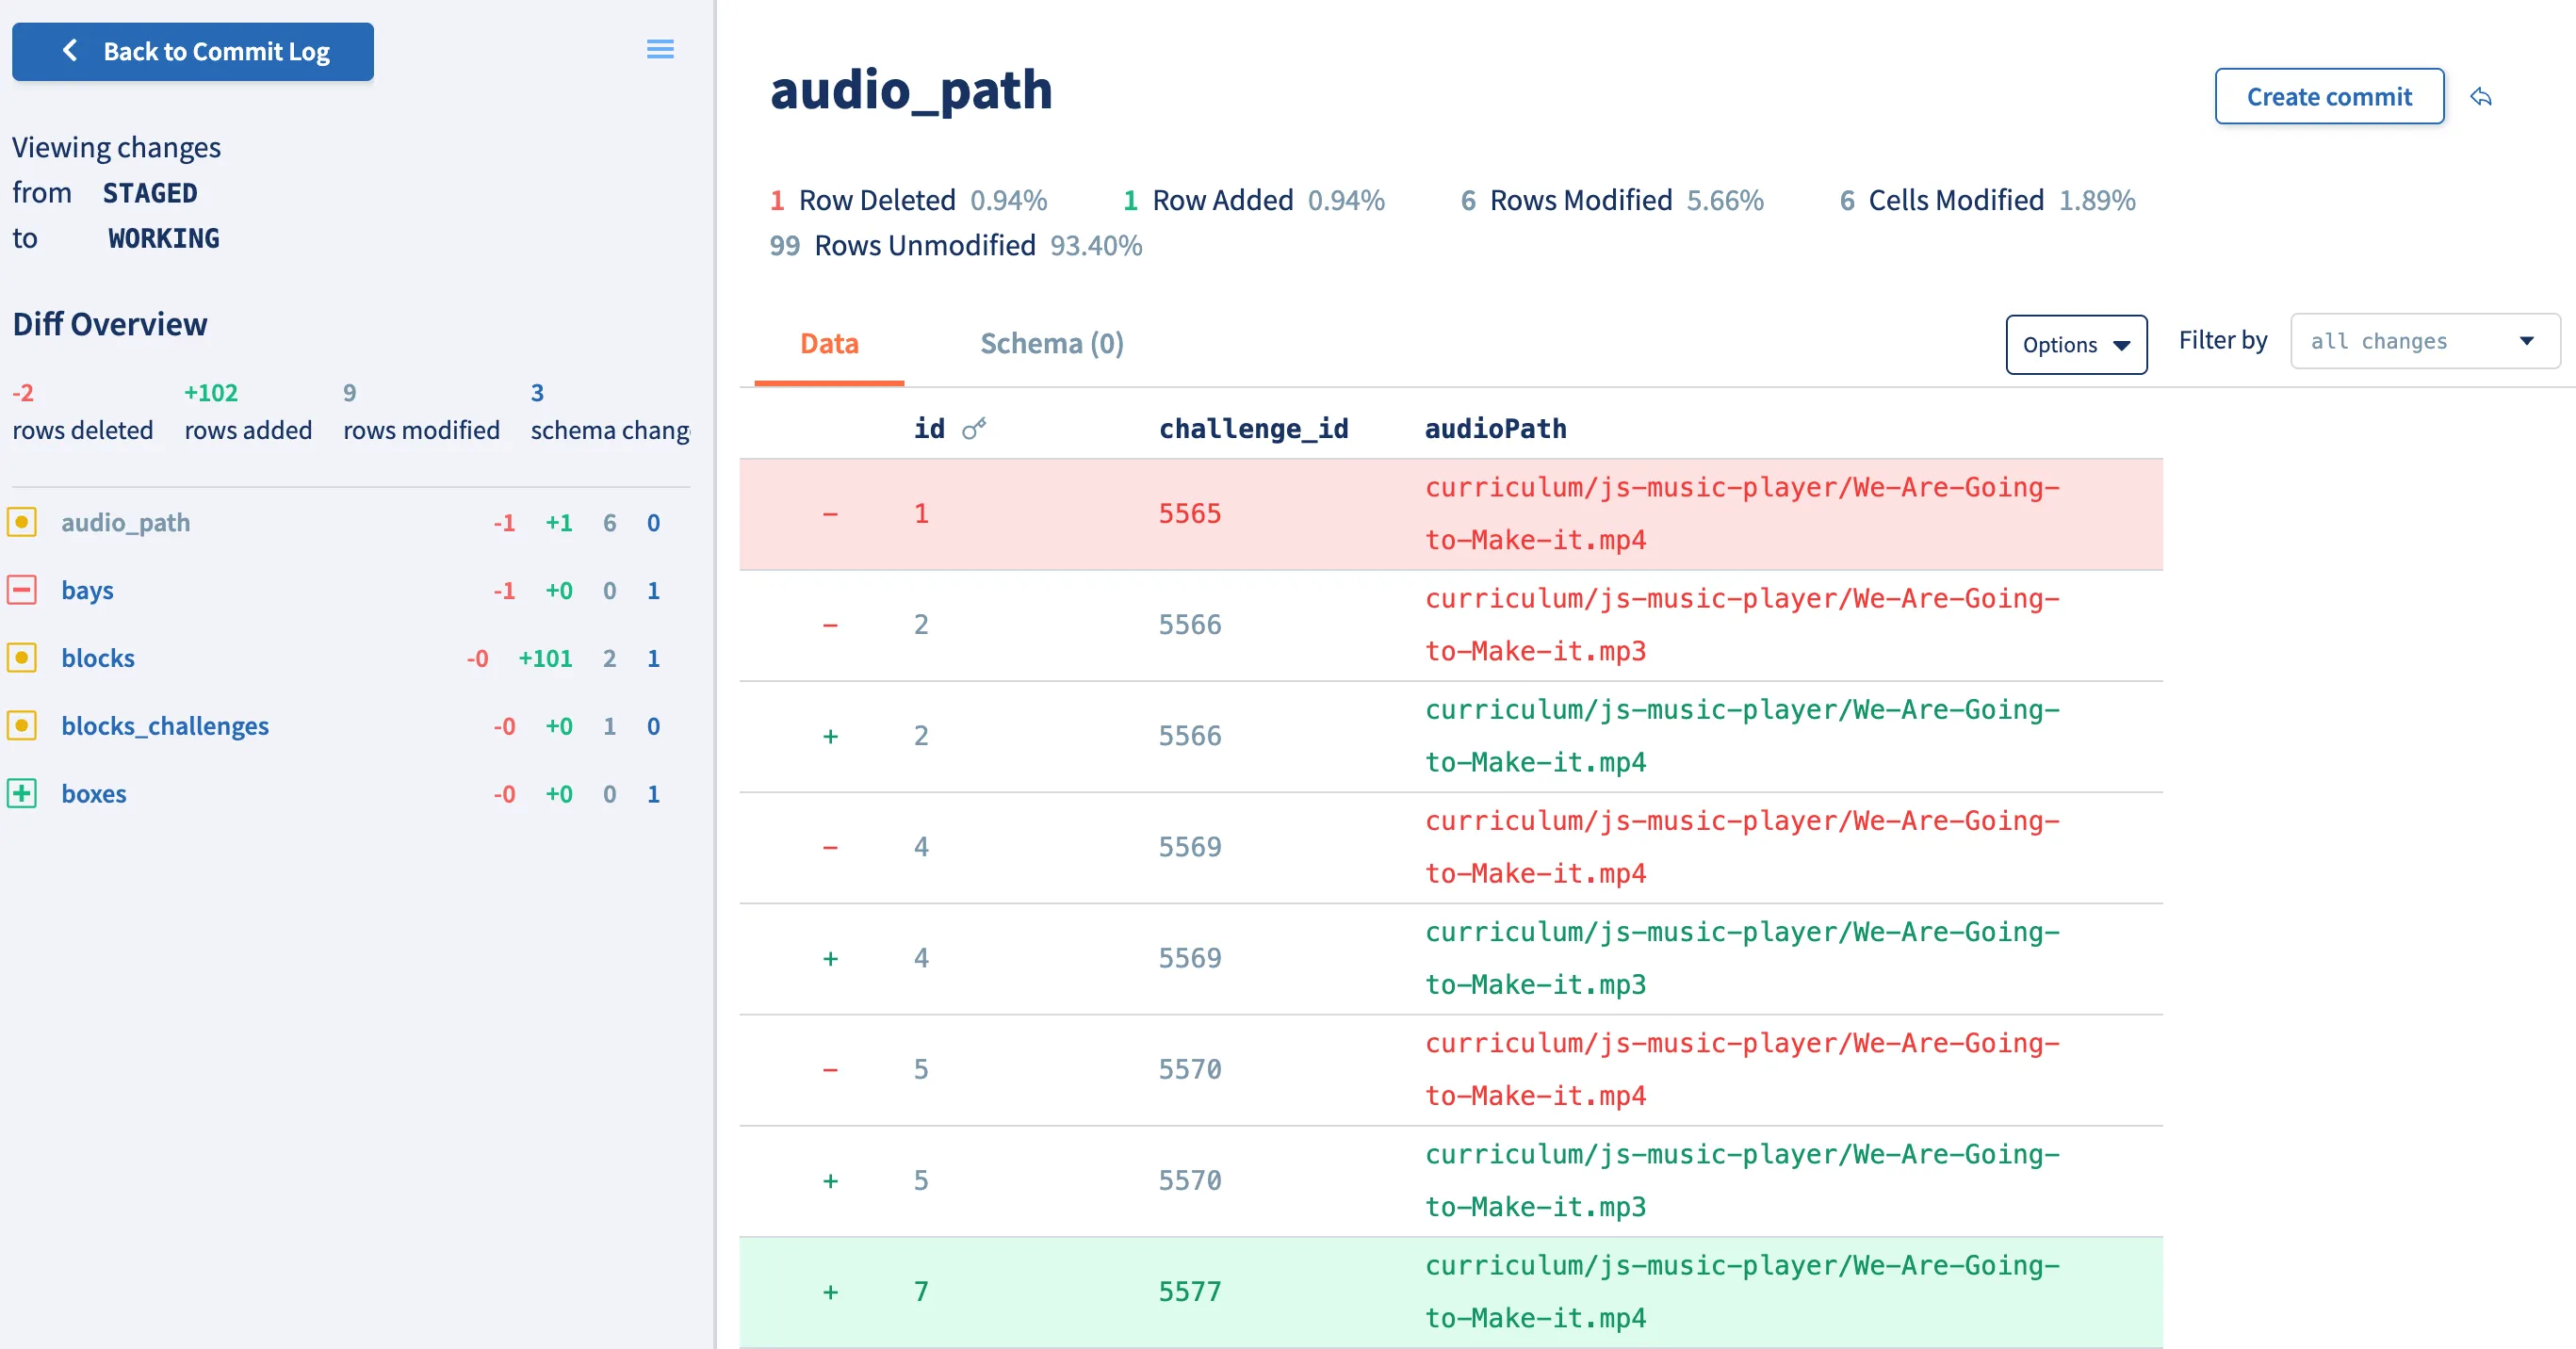The width and height of the screenshot is (2576, 1349).
Task: Click the modified-table icon beside audio_path
Action: click(22, 522)
